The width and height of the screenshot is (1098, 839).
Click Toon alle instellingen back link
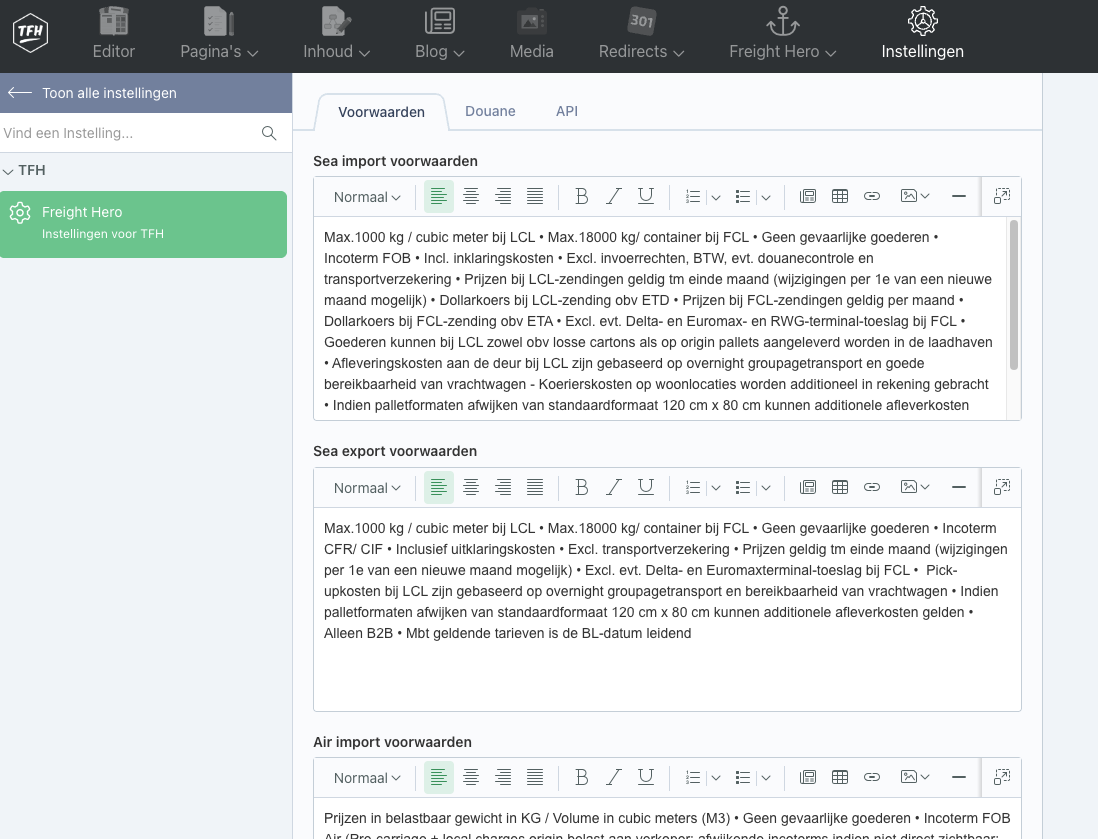point(92,93)
